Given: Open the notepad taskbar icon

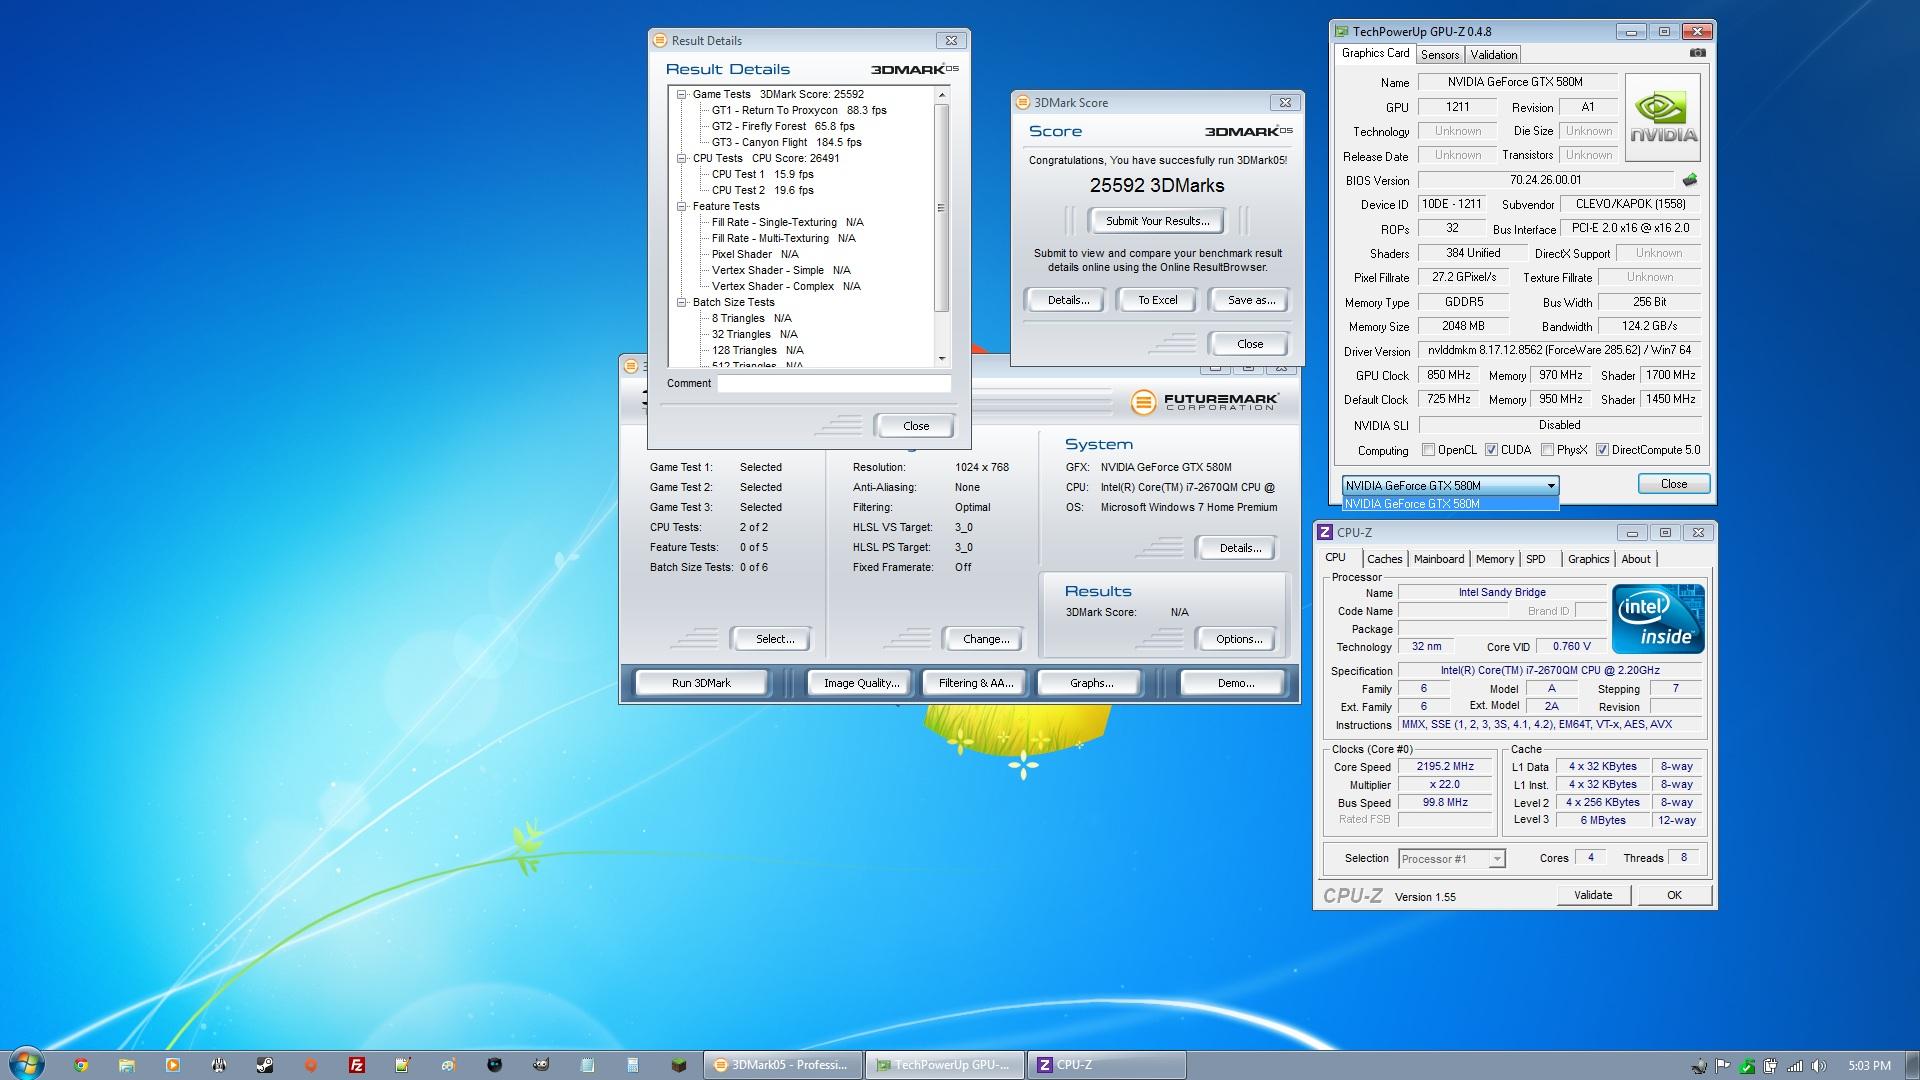Looking at the screenshot, I should 587,1065.
